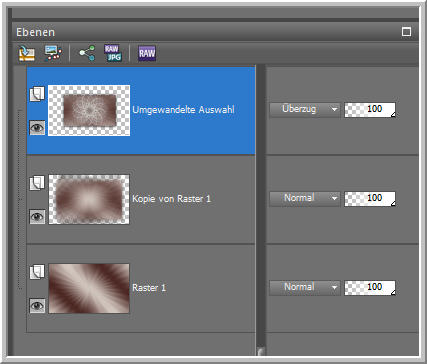Open blend mode dropdown for Raster 1
The image size is (427, 364).
(305, 287)
